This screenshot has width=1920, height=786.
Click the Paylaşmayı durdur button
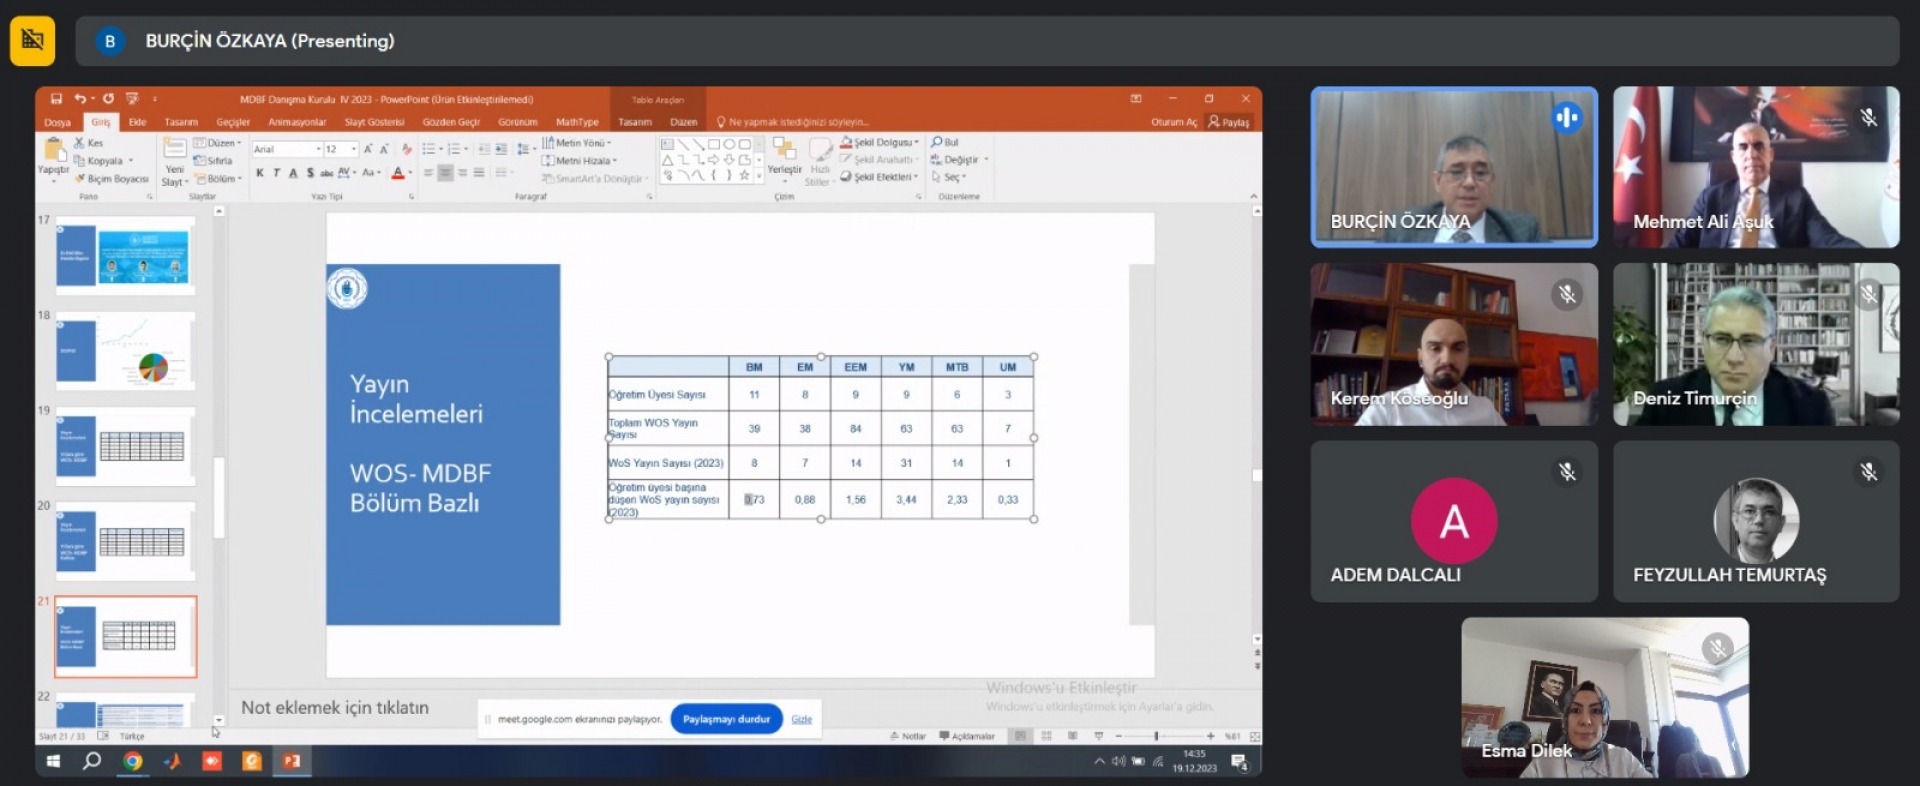point(726,719)
